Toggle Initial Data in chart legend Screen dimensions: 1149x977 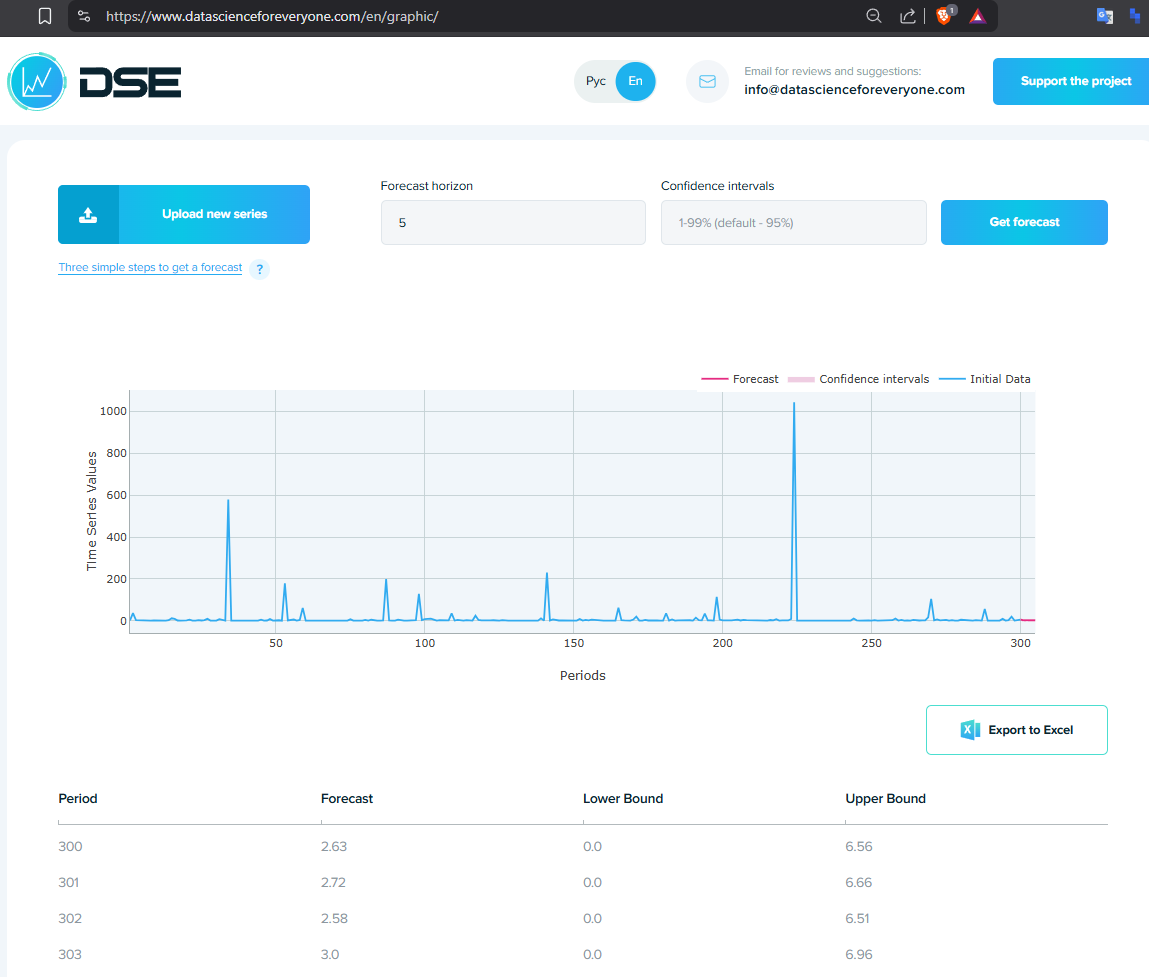985,379
